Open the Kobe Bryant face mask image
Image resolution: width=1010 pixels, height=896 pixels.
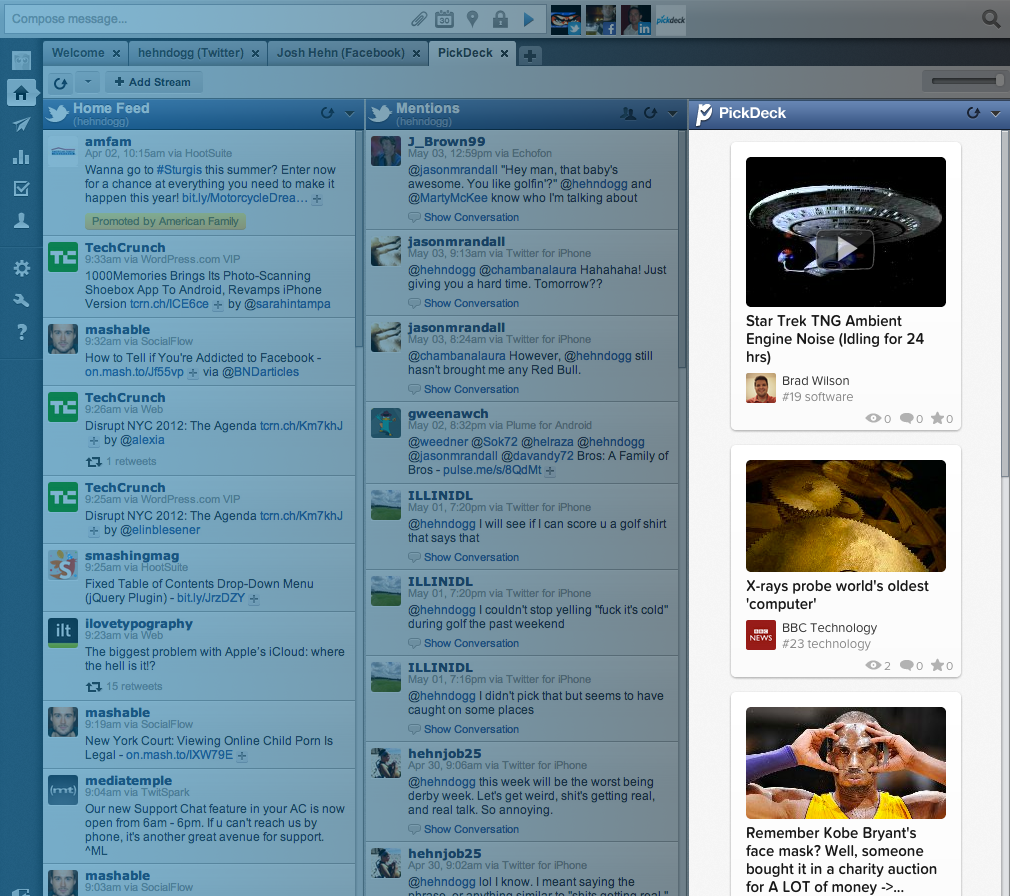click(846, 763)
